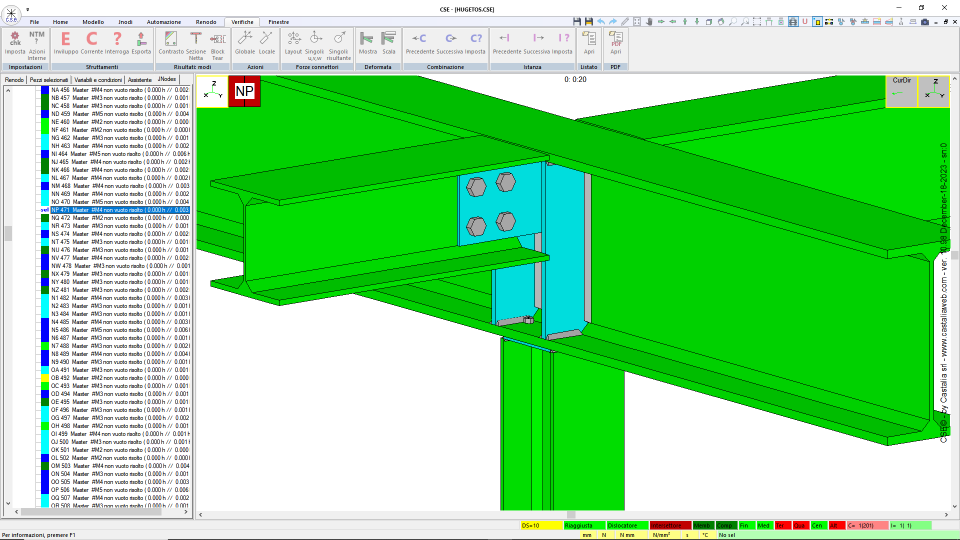Click the Imposta chk settings icon

[15, 43]
